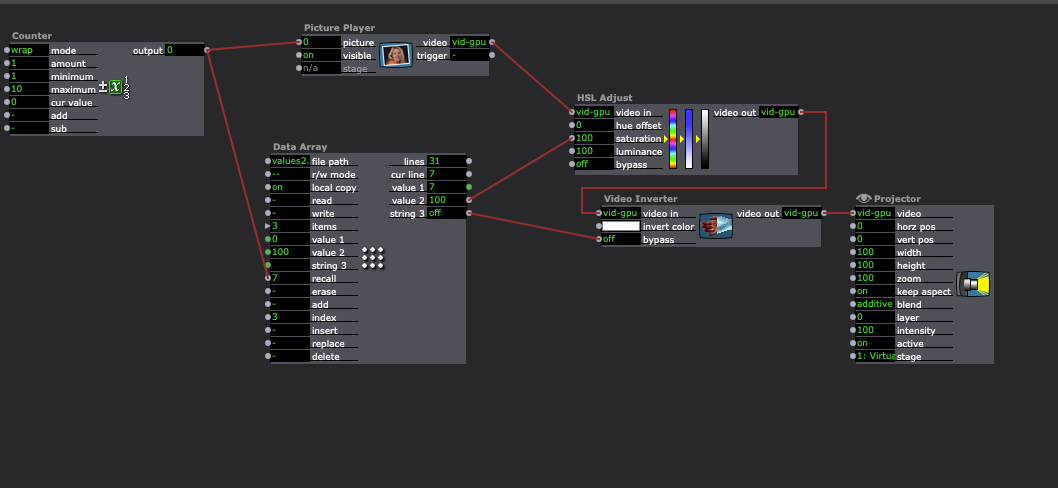Toggle the Picture Player visible value
Viewport: 1058px width, 488px height.
(320, 56)
